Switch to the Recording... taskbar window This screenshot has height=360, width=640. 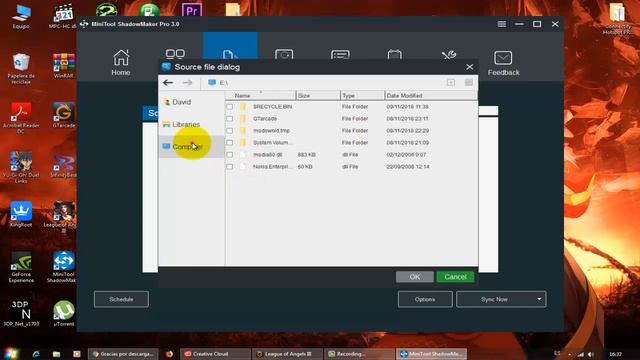(x=359, y=354)
